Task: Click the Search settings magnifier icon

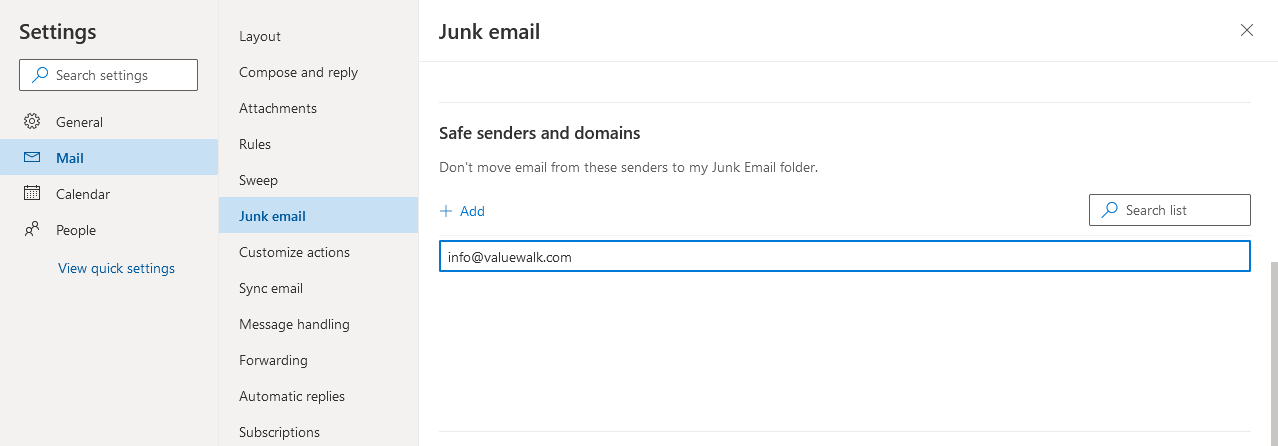Action: 40,75
